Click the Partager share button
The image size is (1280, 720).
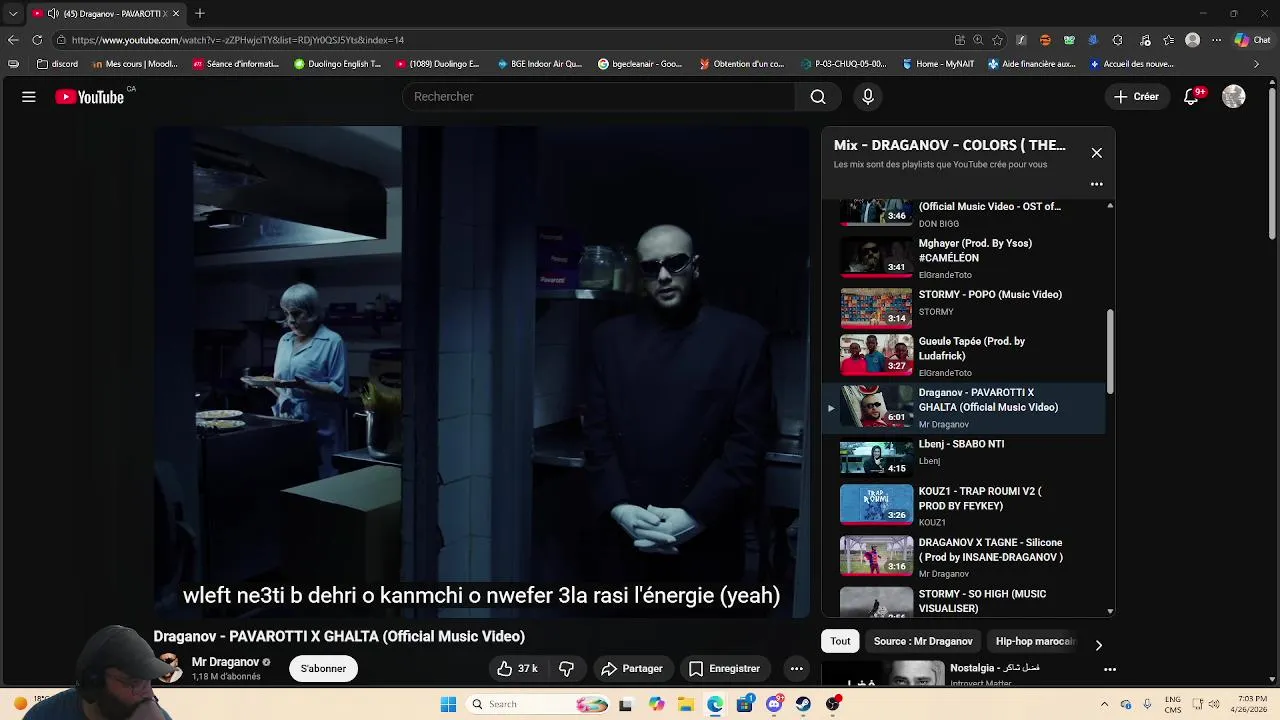[632, 668]
